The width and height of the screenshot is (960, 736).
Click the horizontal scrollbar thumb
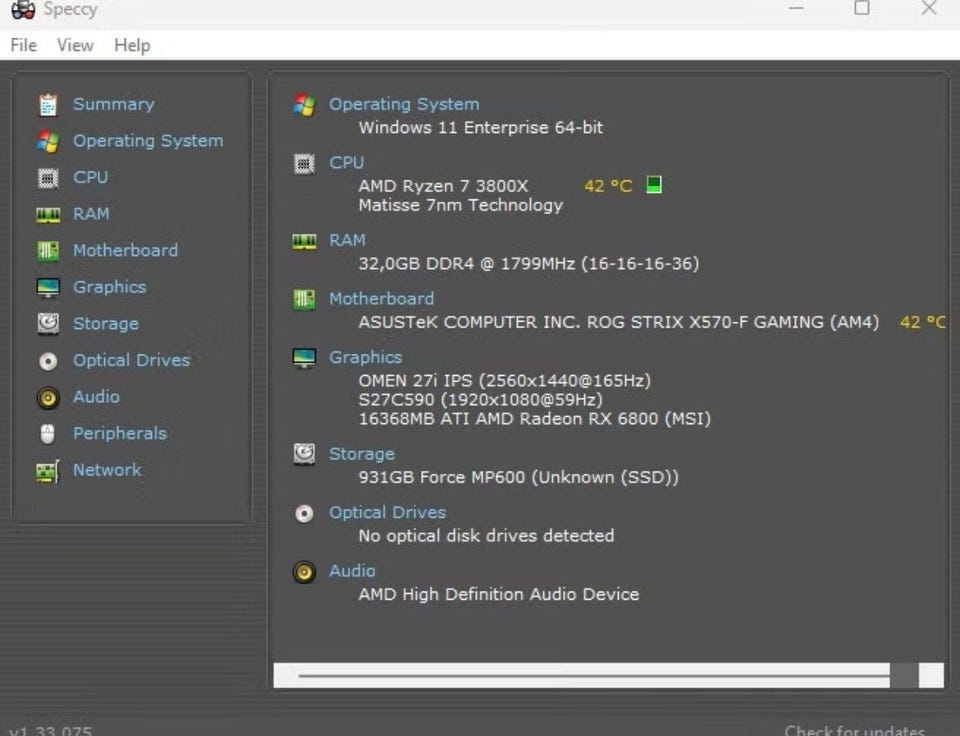904,675
